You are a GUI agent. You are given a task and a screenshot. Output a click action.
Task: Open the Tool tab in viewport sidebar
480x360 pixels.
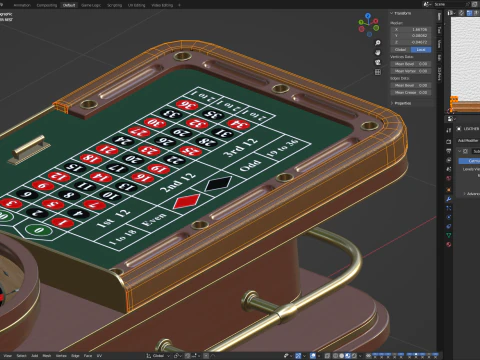[x=439, y=30]
